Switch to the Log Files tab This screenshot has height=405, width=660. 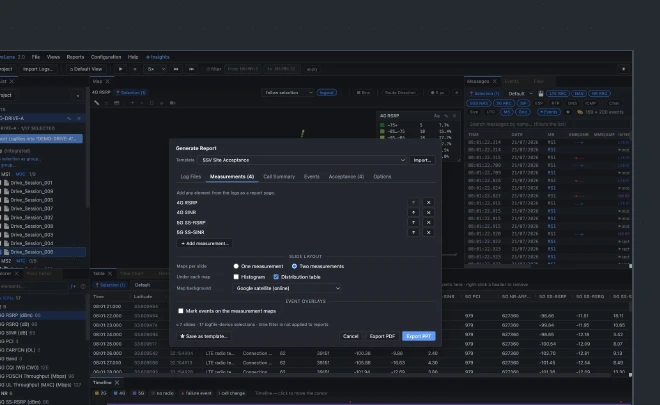pos(191,177)
